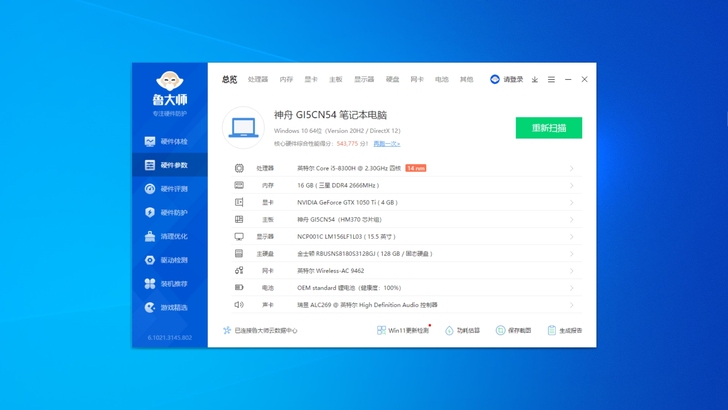Switch to the 其他 tab

[x=466, y=79]
